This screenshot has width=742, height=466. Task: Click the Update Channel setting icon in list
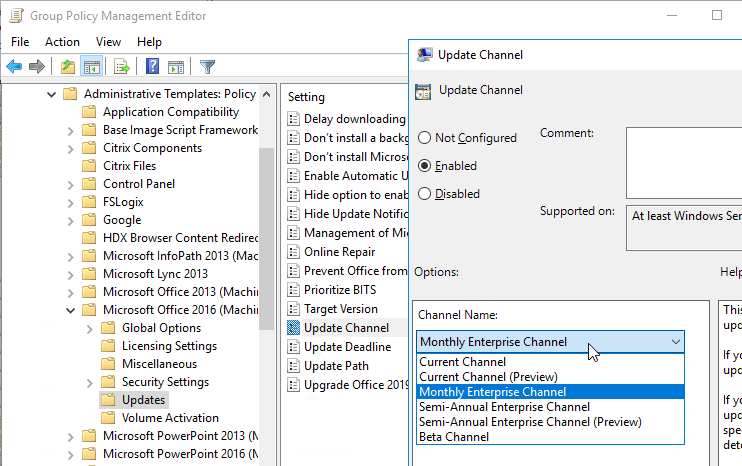(x=293, y=327)
